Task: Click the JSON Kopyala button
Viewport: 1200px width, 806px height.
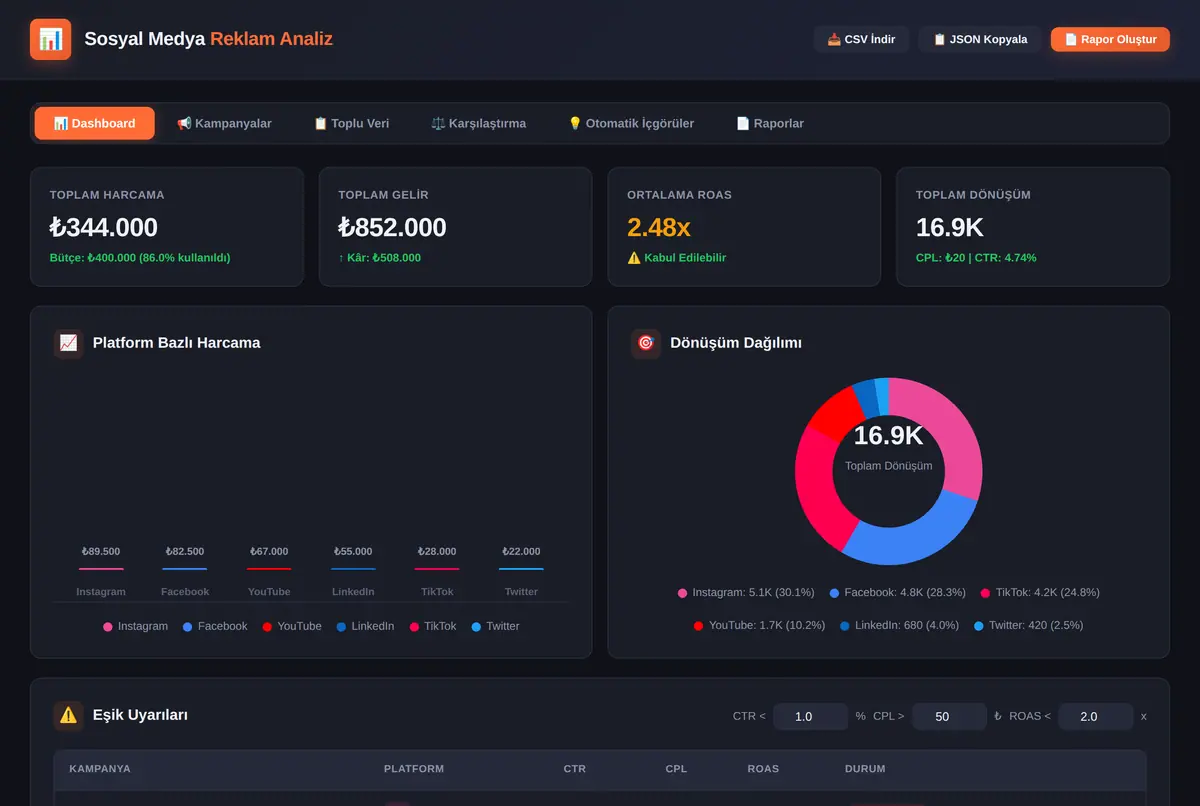Action: 980,39
